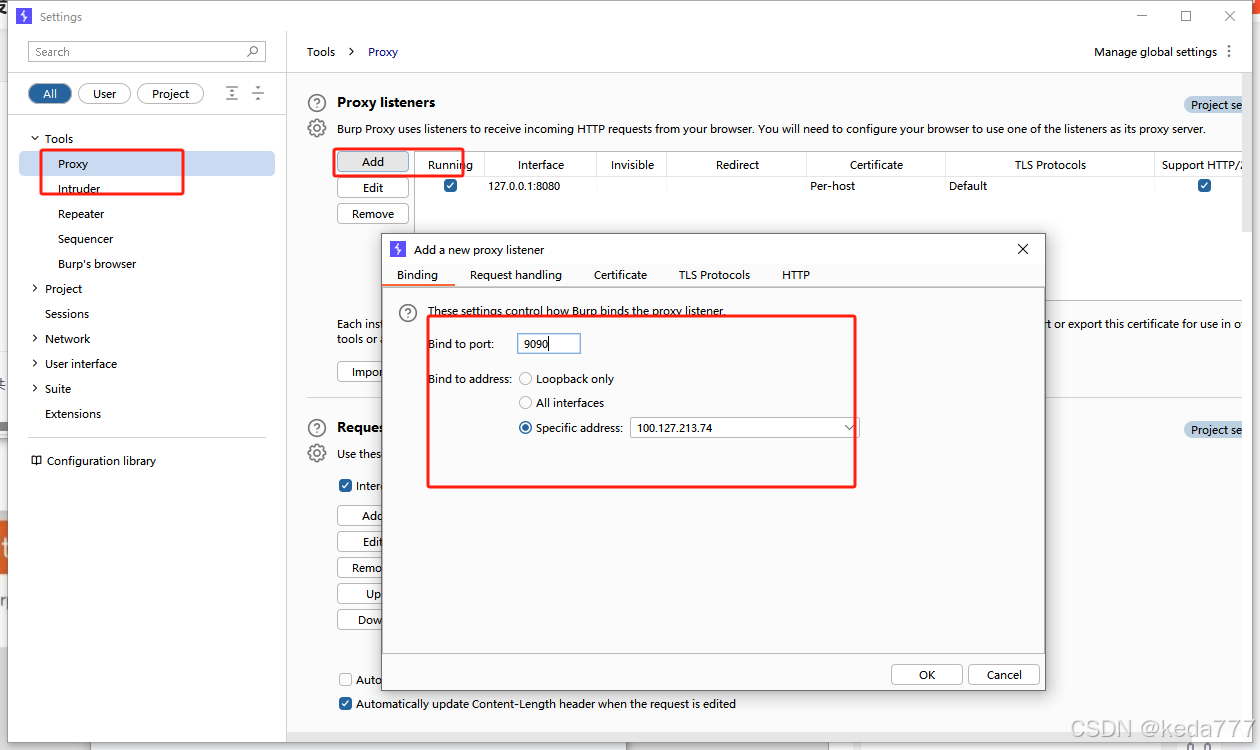Viewport: 1260px width, 750px height.
Task: Expand the Network tree section
Action: [x=35, y=339]
